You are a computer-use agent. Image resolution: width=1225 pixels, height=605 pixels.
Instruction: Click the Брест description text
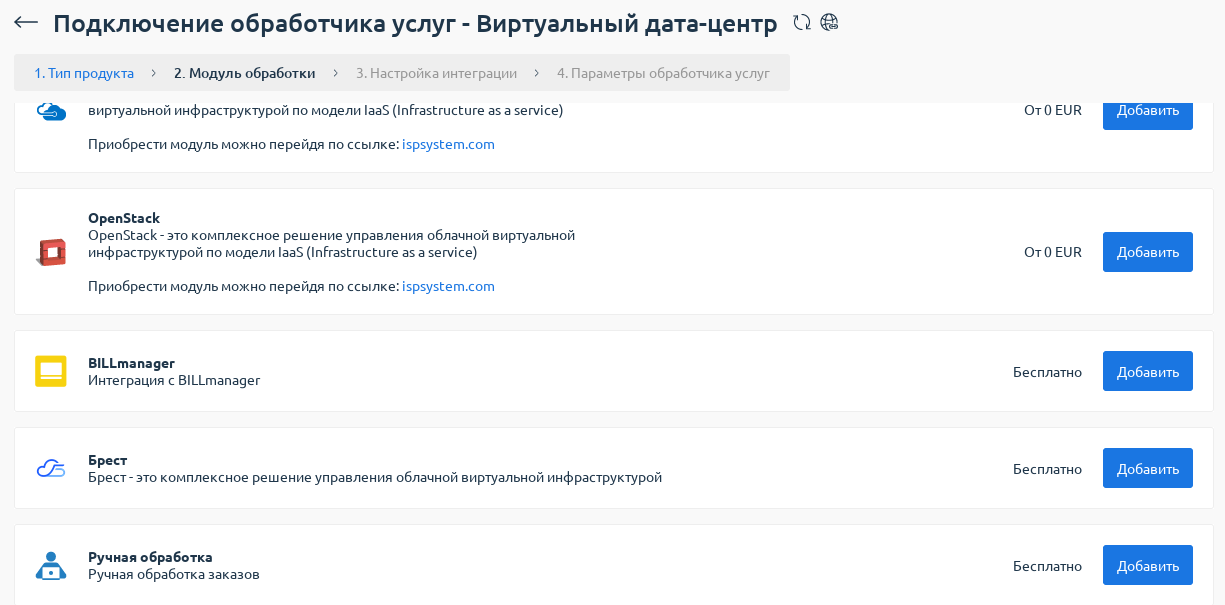point(375,477)
